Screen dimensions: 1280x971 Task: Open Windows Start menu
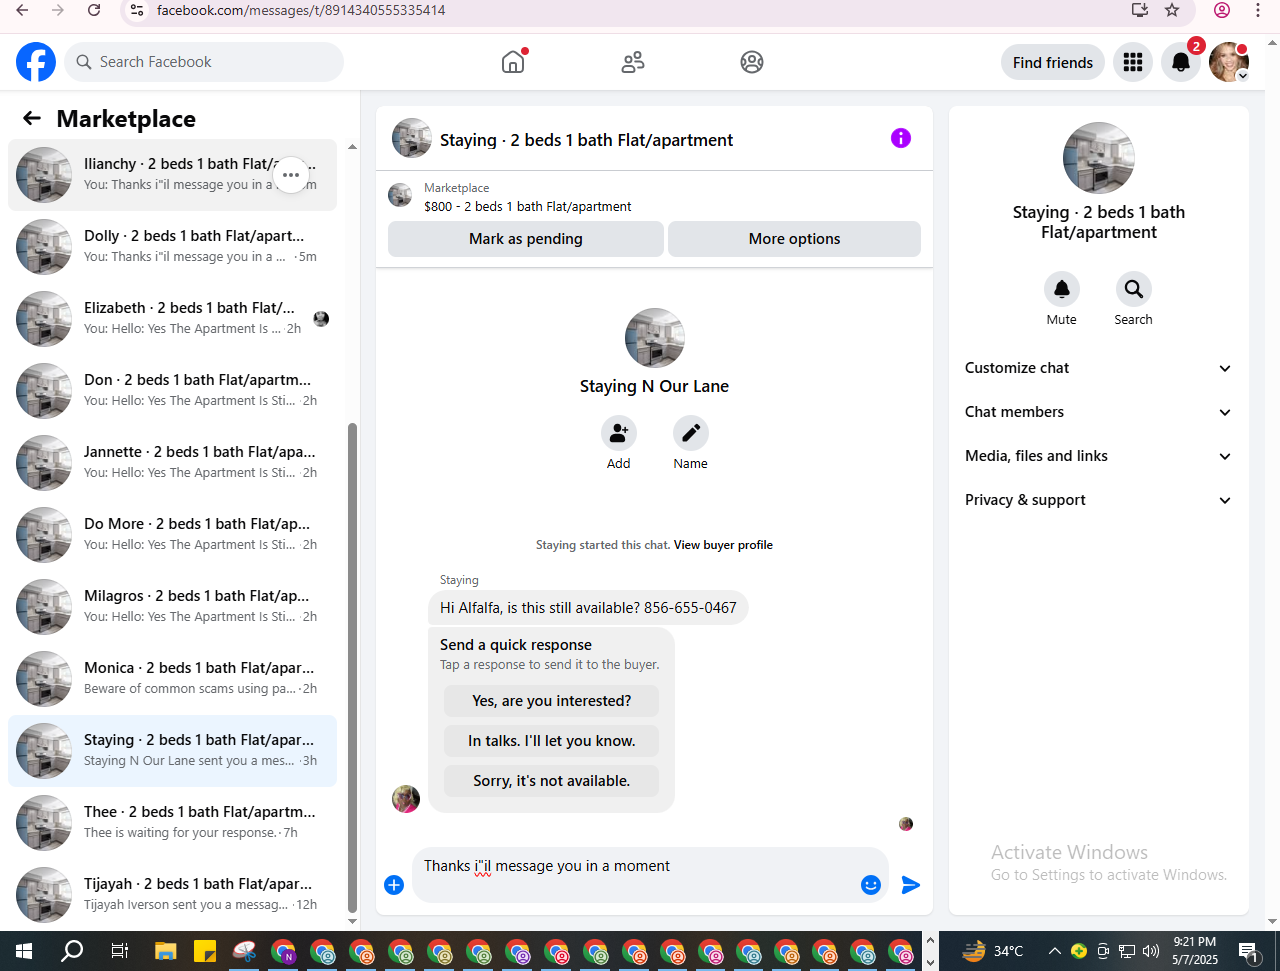click(x=24, y=951)
